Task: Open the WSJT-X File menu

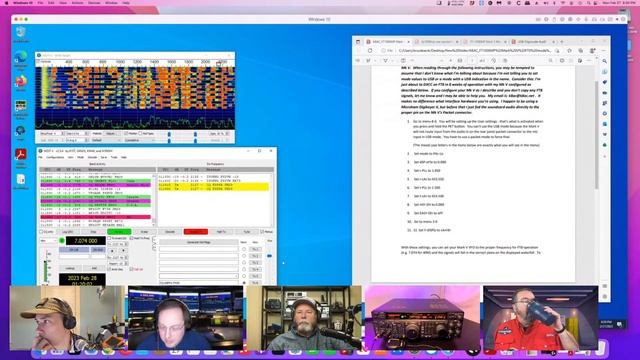Action: [x=40, y=157]
